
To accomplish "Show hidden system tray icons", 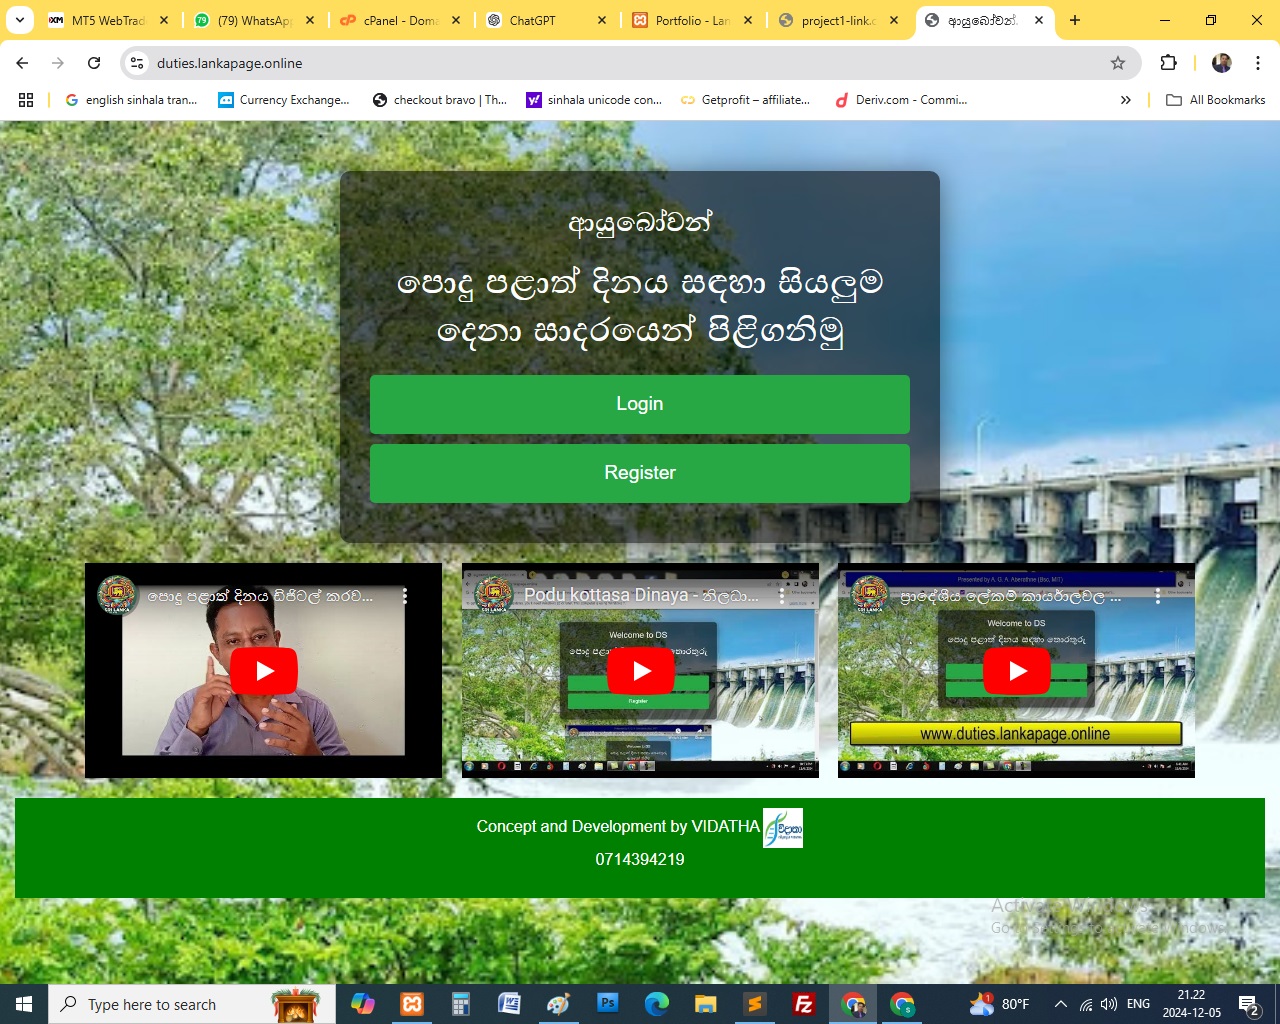I will [1060, 1004].
